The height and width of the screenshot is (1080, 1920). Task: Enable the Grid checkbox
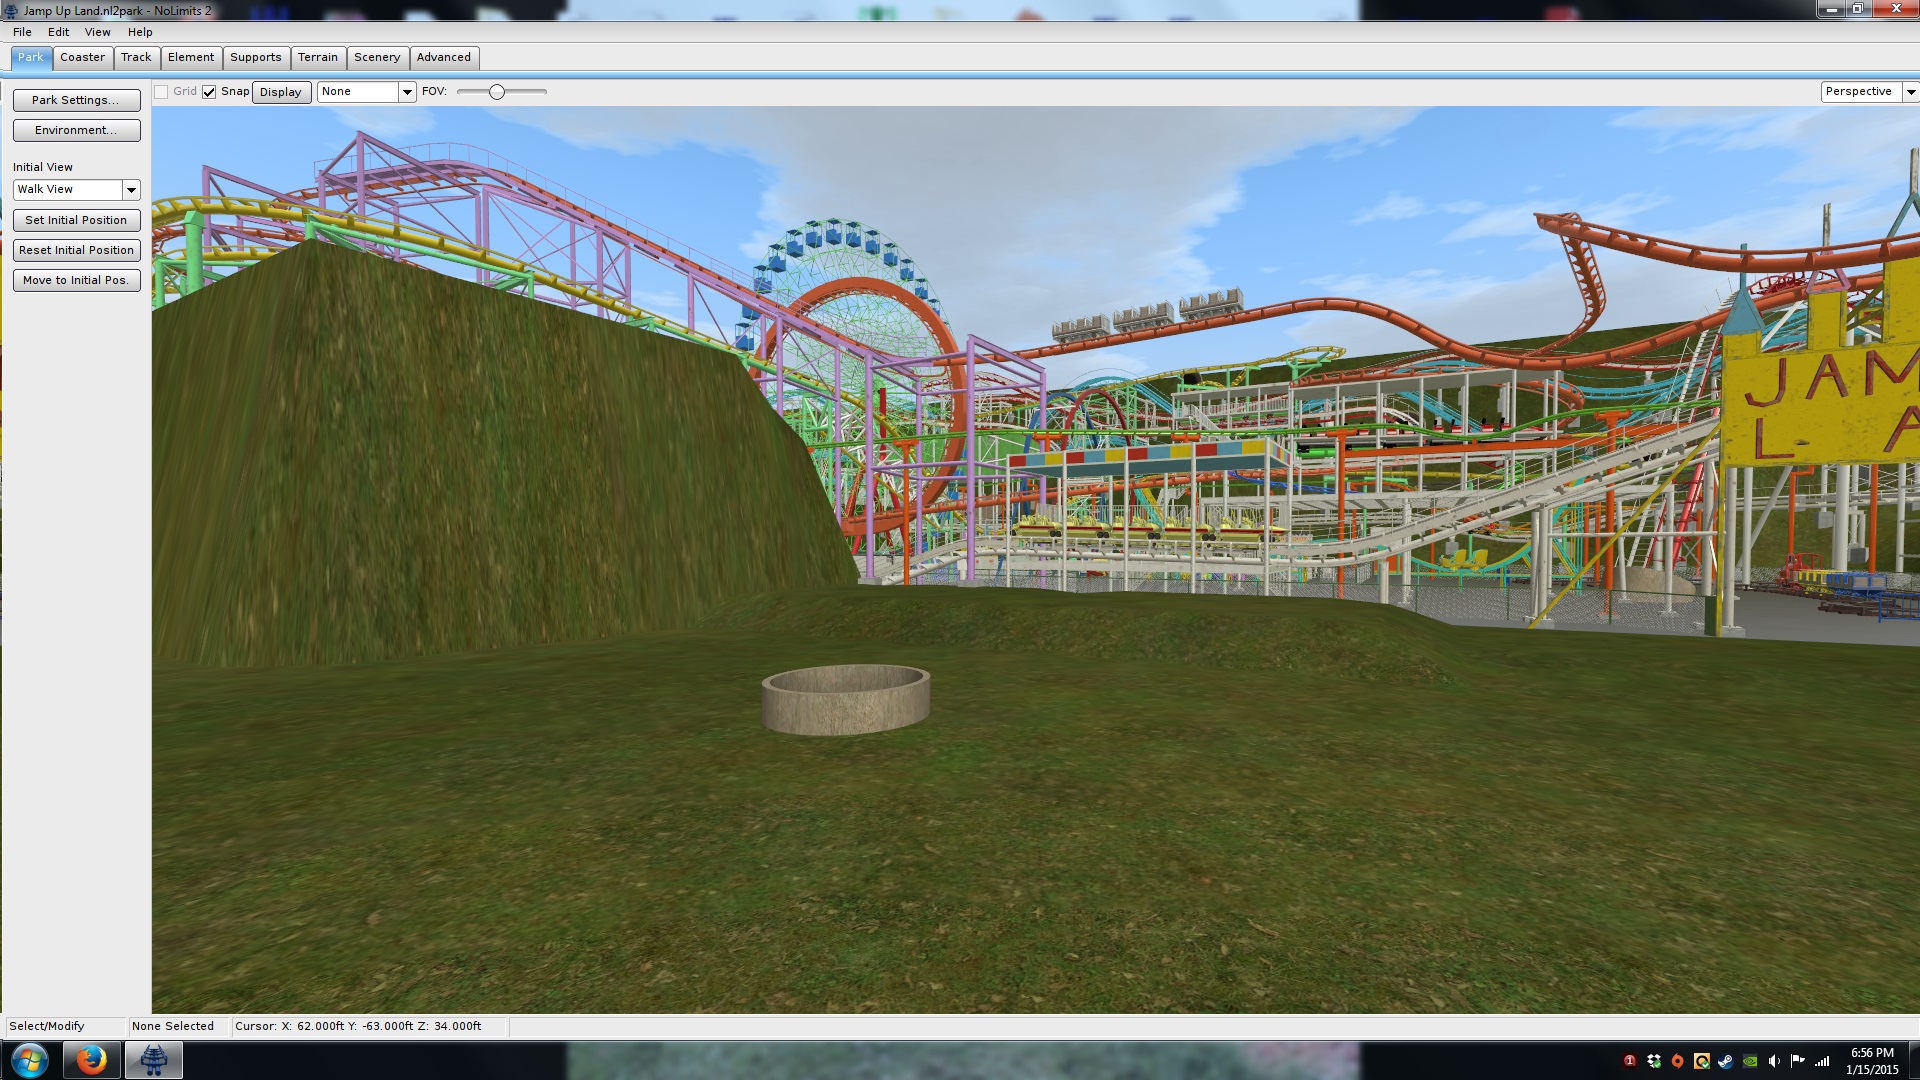point(161,92)
